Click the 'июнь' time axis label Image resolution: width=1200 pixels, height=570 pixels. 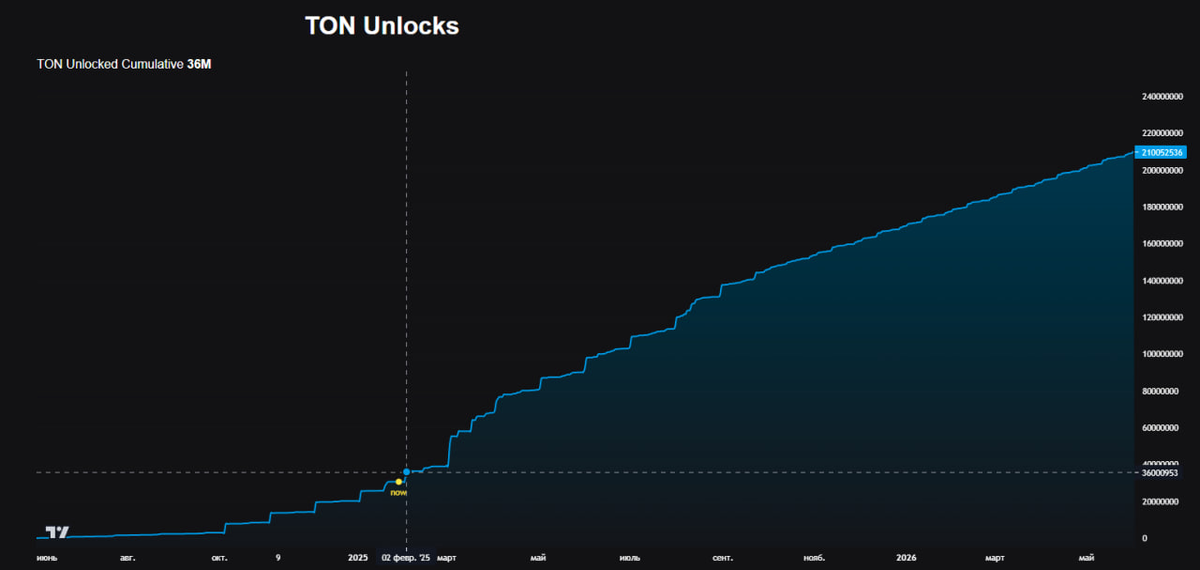pyautogui.click(x=47, y=557)
